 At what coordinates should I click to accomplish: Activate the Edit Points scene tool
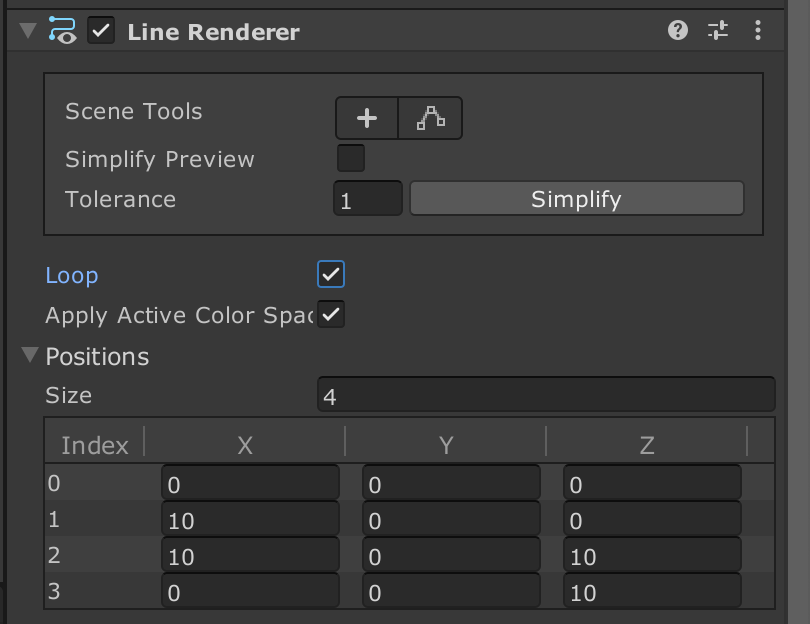[x=430, y=118]
